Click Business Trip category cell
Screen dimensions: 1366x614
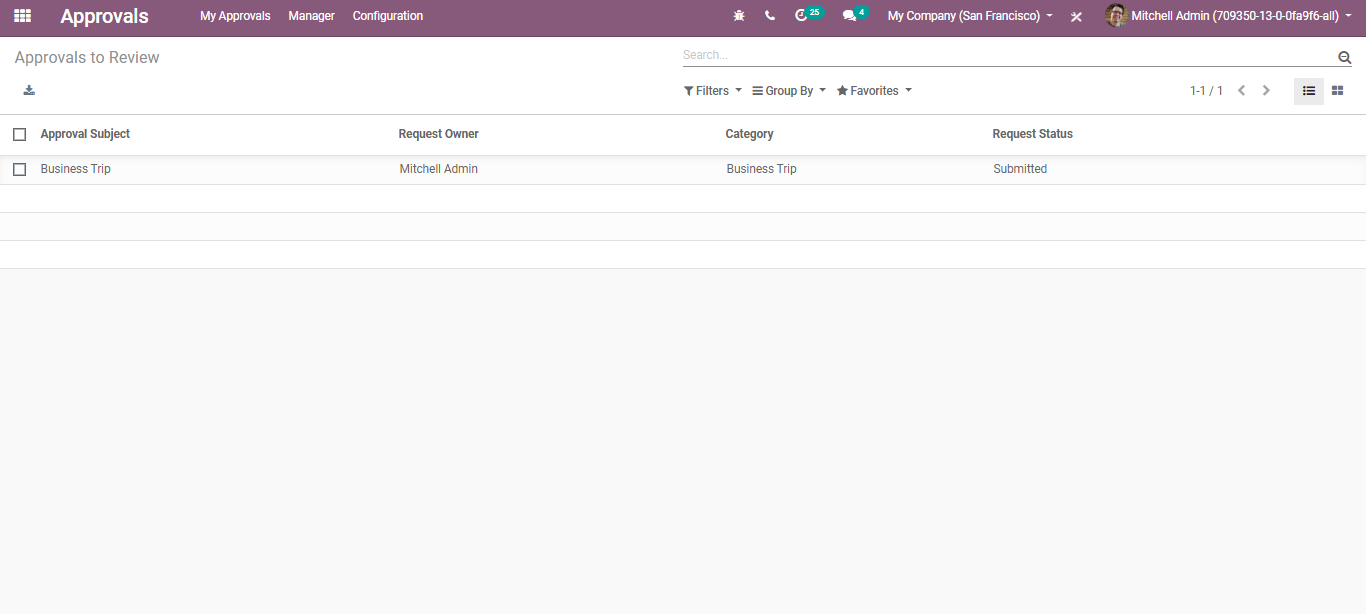click(x=762, y=169)
